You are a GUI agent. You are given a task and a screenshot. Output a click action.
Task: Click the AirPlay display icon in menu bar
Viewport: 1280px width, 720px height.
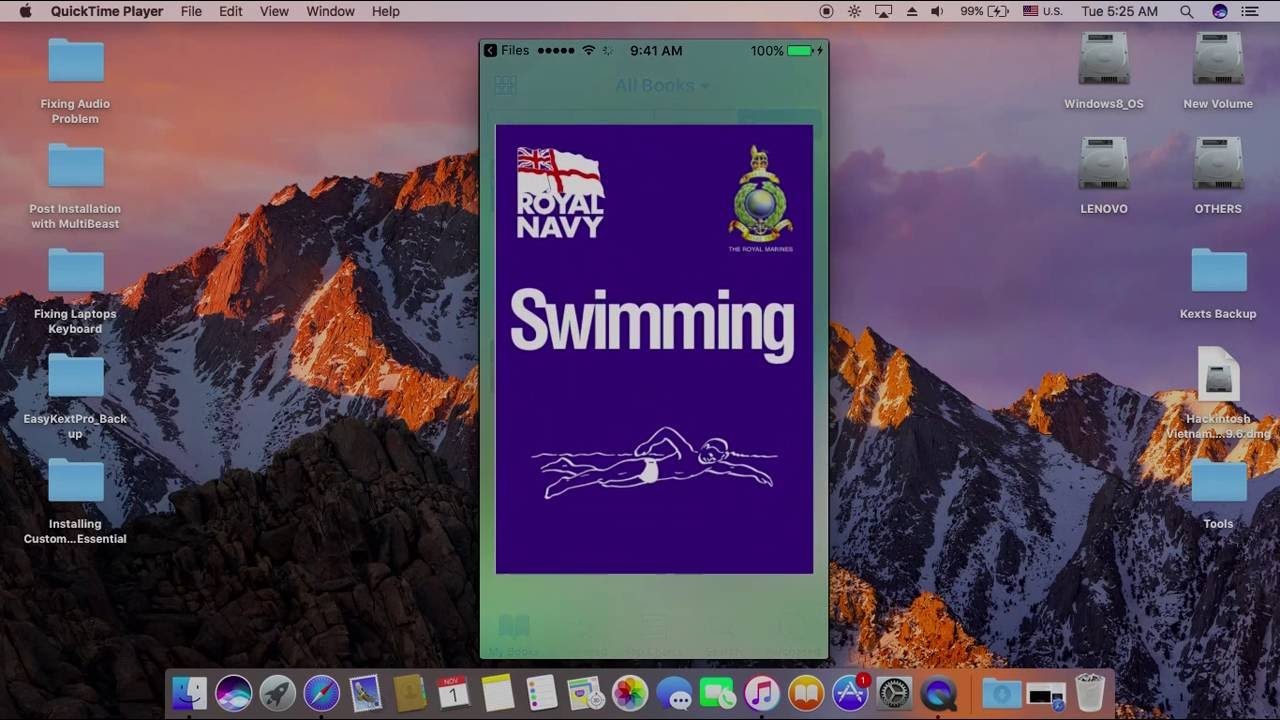[883, 11]
